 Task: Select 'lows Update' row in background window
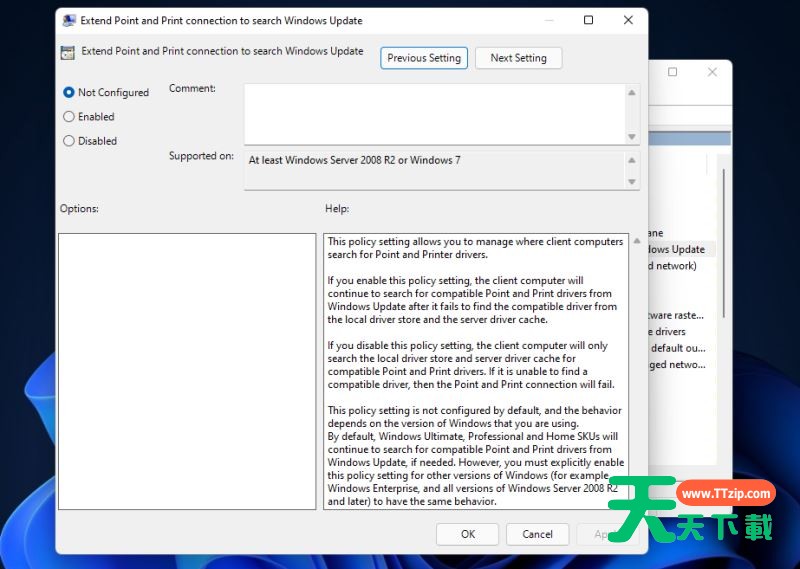(682, 250)
